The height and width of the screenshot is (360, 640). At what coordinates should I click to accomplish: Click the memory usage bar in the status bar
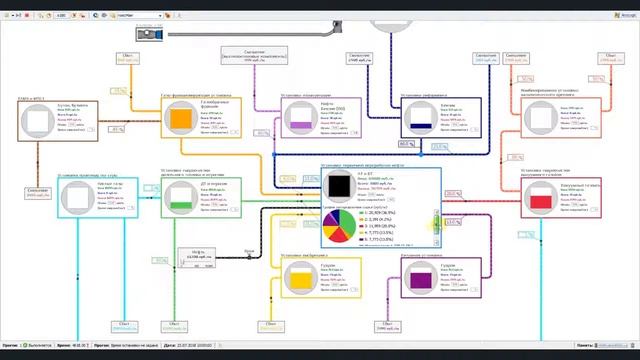coord(612,345)
